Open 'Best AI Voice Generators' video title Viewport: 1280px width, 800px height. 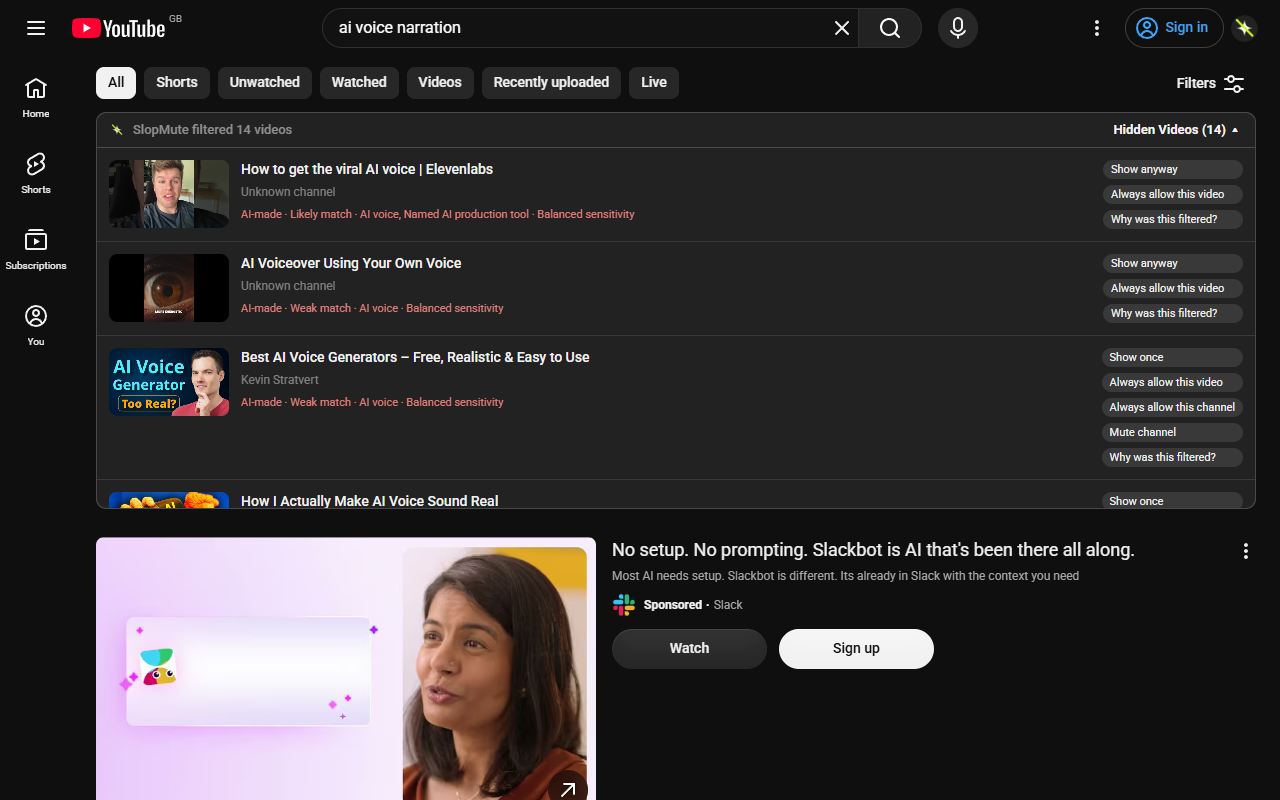pyautogui.click(x=415, y=357)
